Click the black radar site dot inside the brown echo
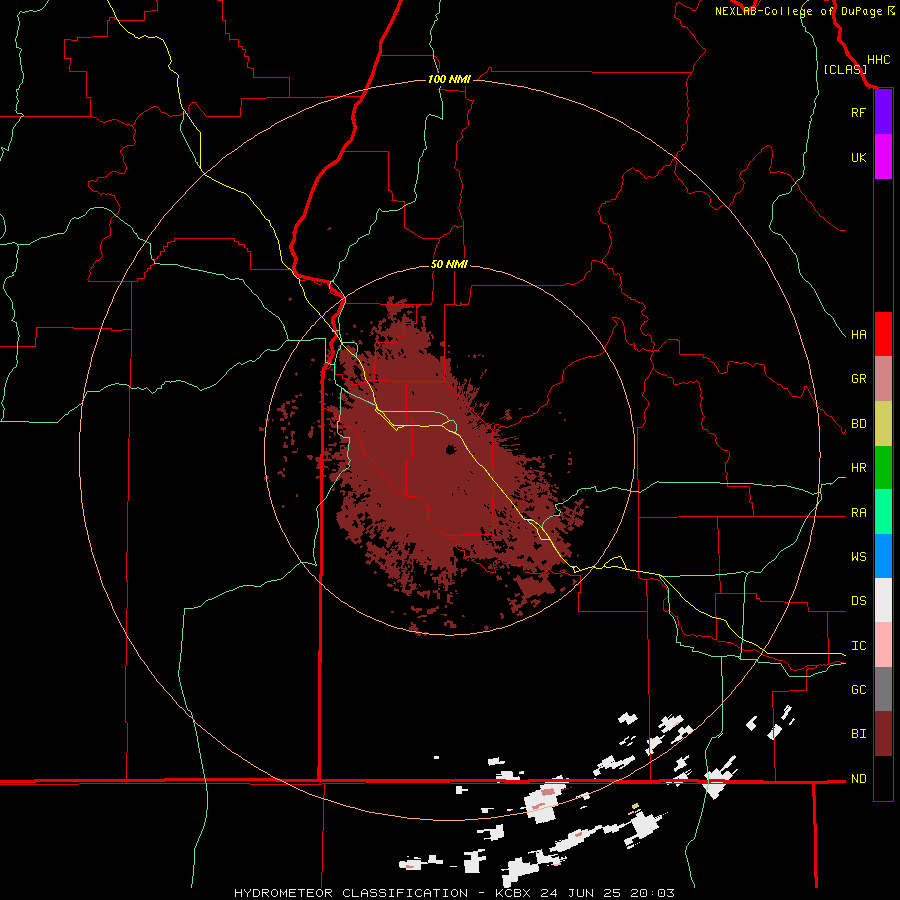This screenshot has width=900, height=900. [451, 450]
